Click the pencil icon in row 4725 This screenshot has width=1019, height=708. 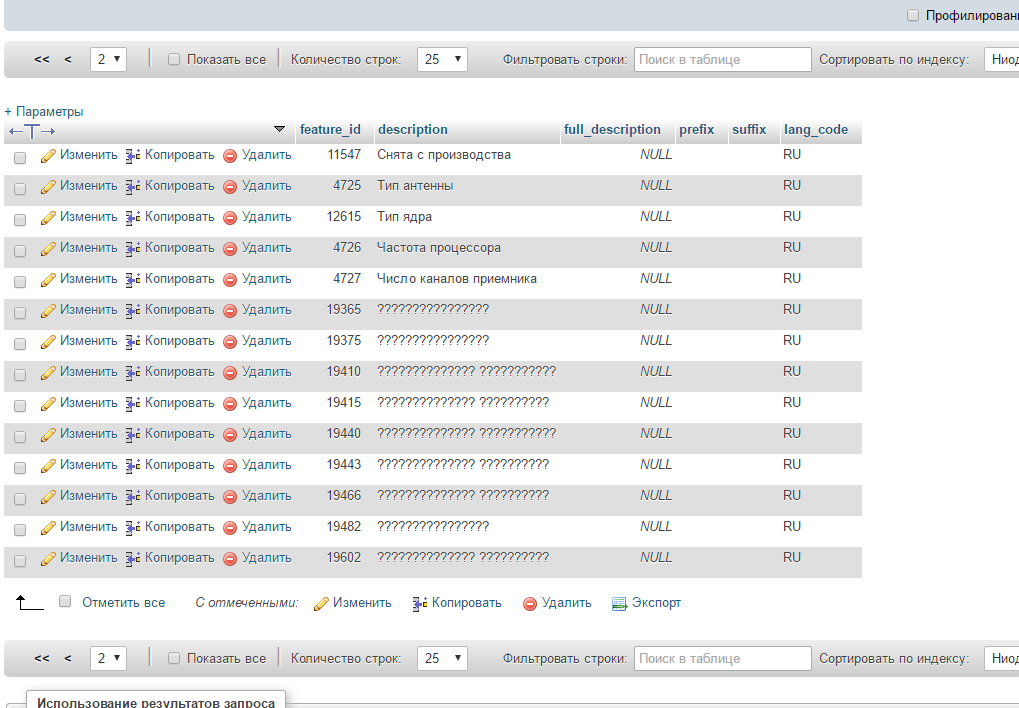tap(48, 187)
